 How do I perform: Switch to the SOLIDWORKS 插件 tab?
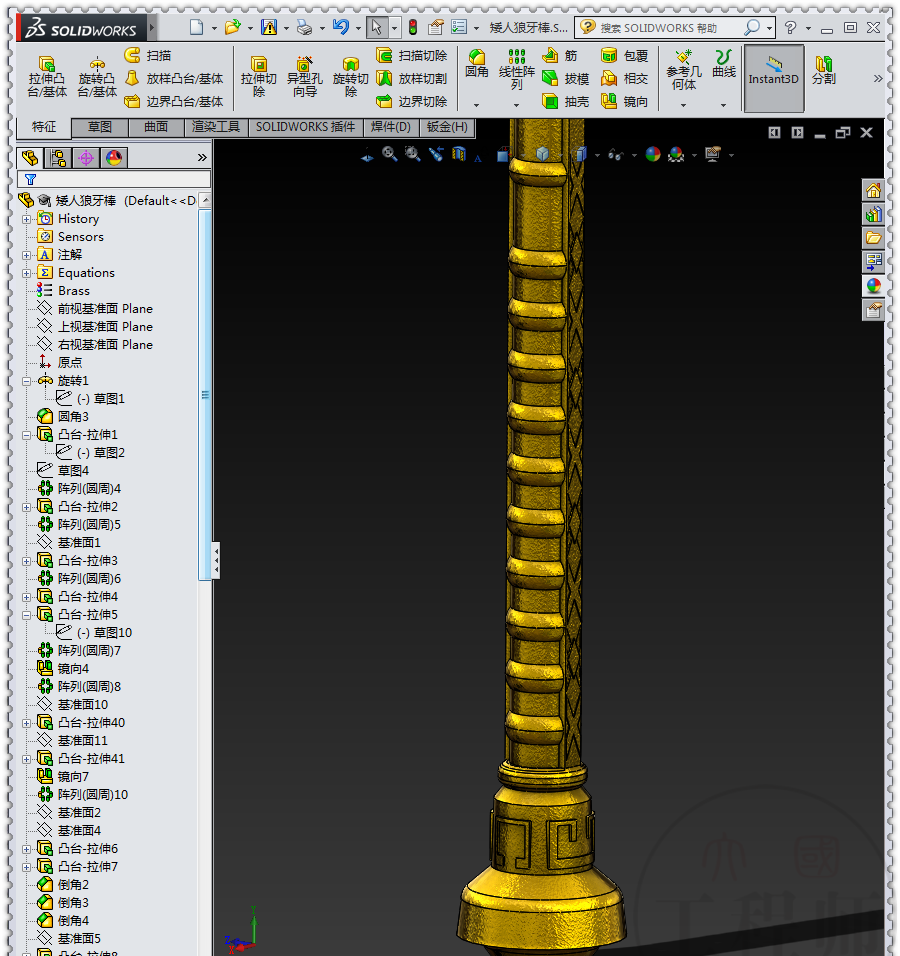(x=305, y=127)
